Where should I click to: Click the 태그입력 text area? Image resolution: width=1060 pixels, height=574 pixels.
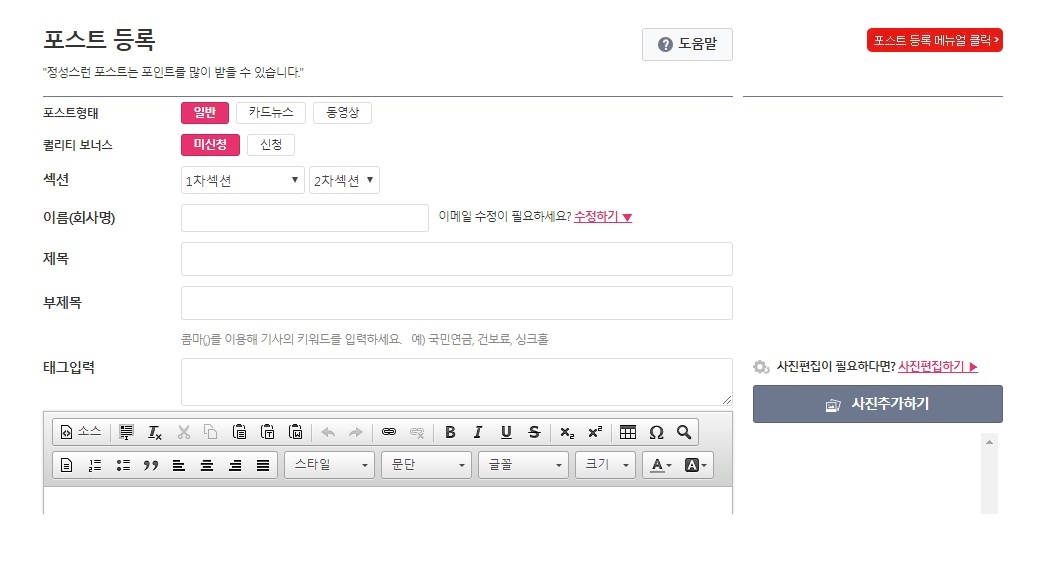(x=457, y=382)
